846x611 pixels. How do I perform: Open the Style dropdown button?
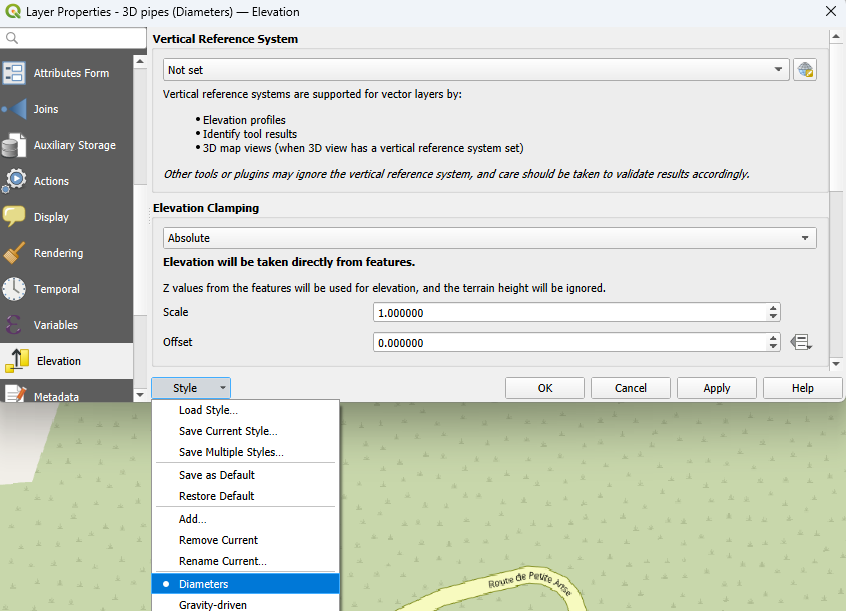point(191,388)
